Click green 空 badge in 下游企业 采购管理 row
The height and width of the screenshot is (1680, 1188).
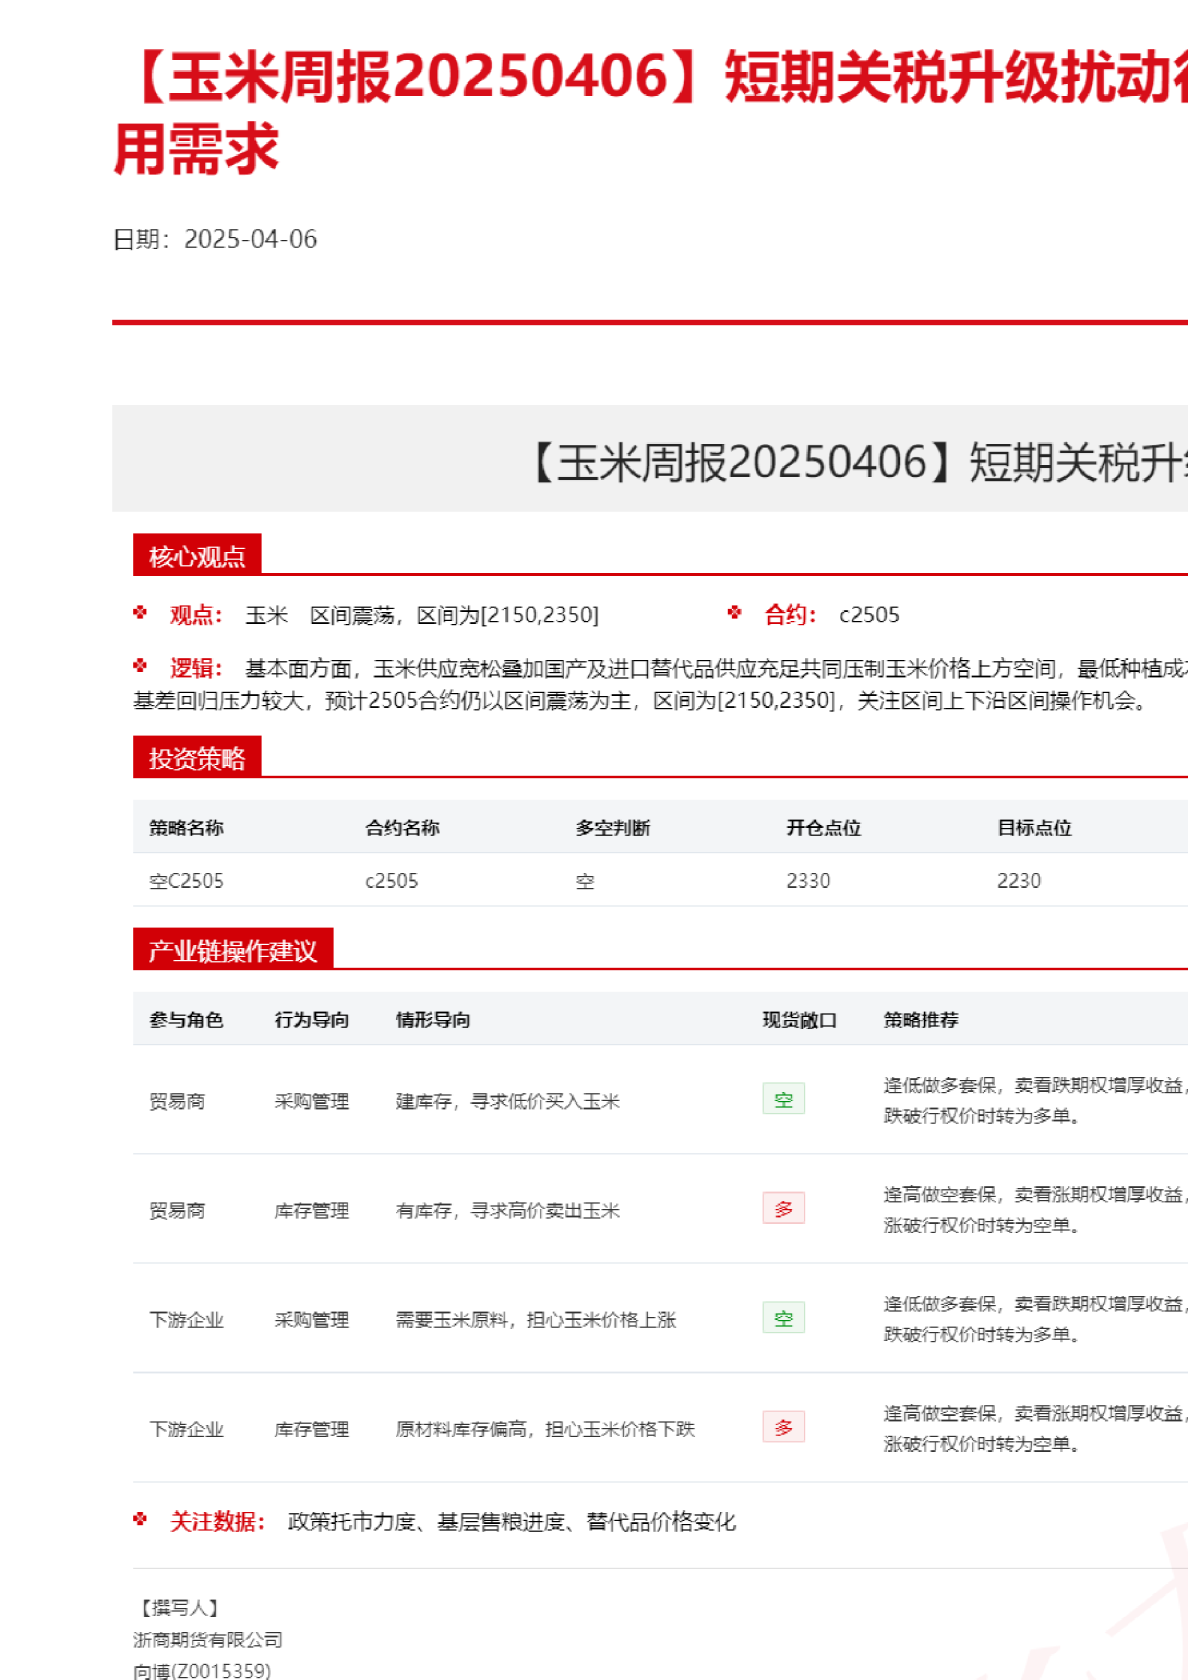(783, 1318)
